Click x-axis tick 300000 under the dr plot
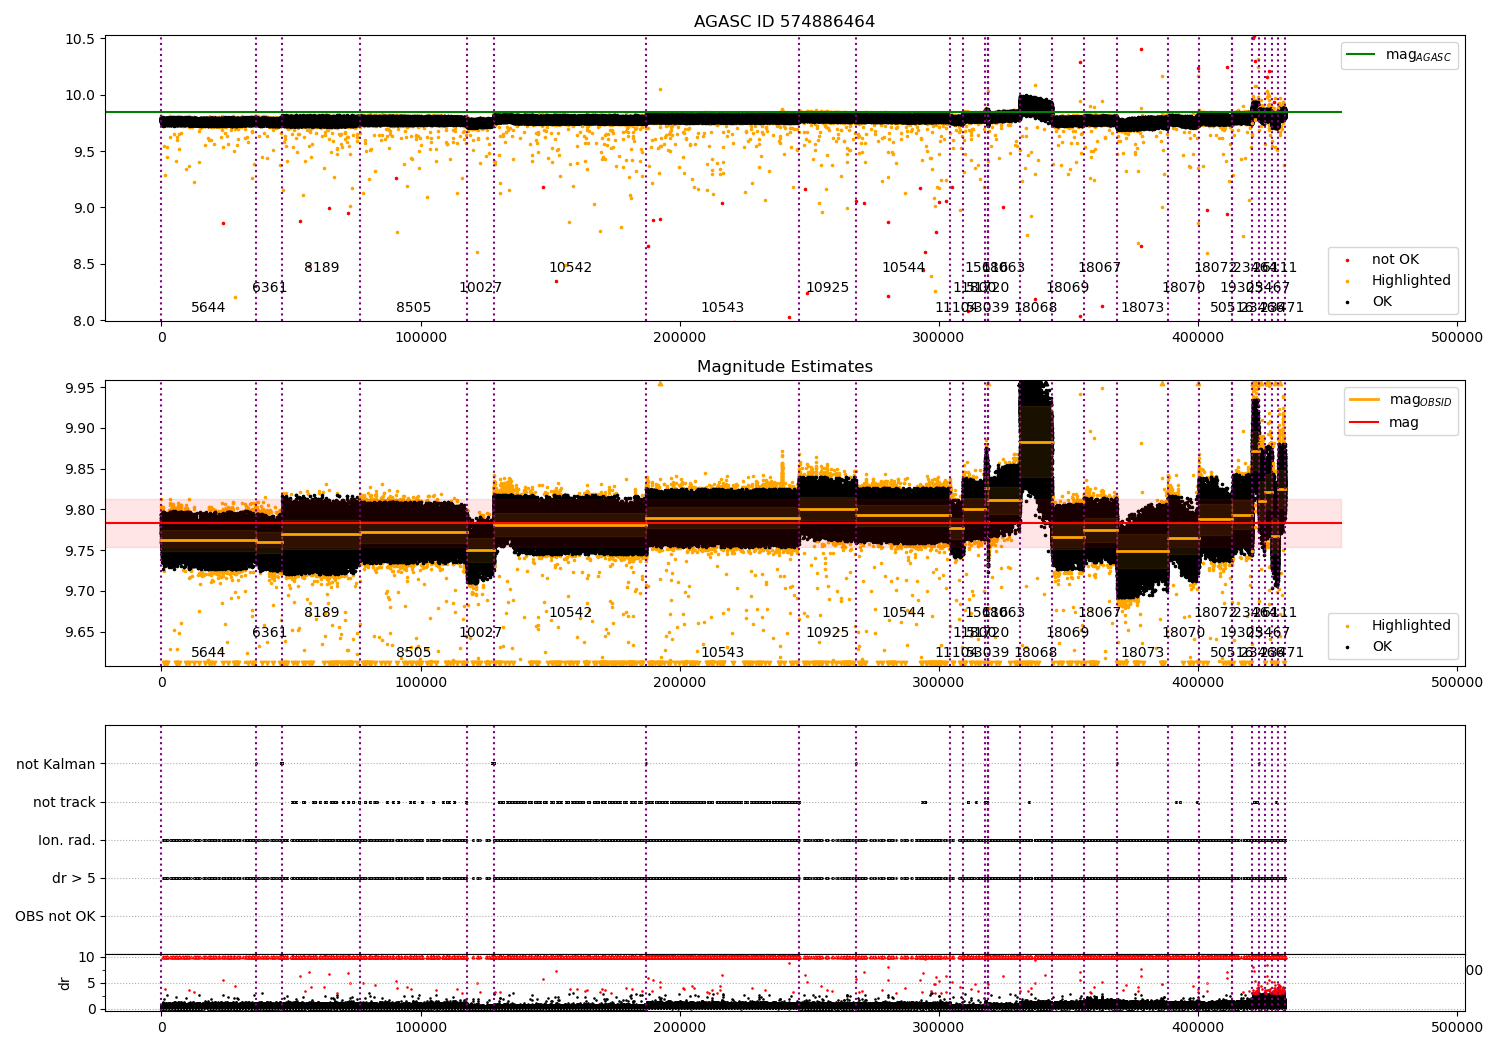This screenshot has height=1050, width=1500. coord(939,1027)
